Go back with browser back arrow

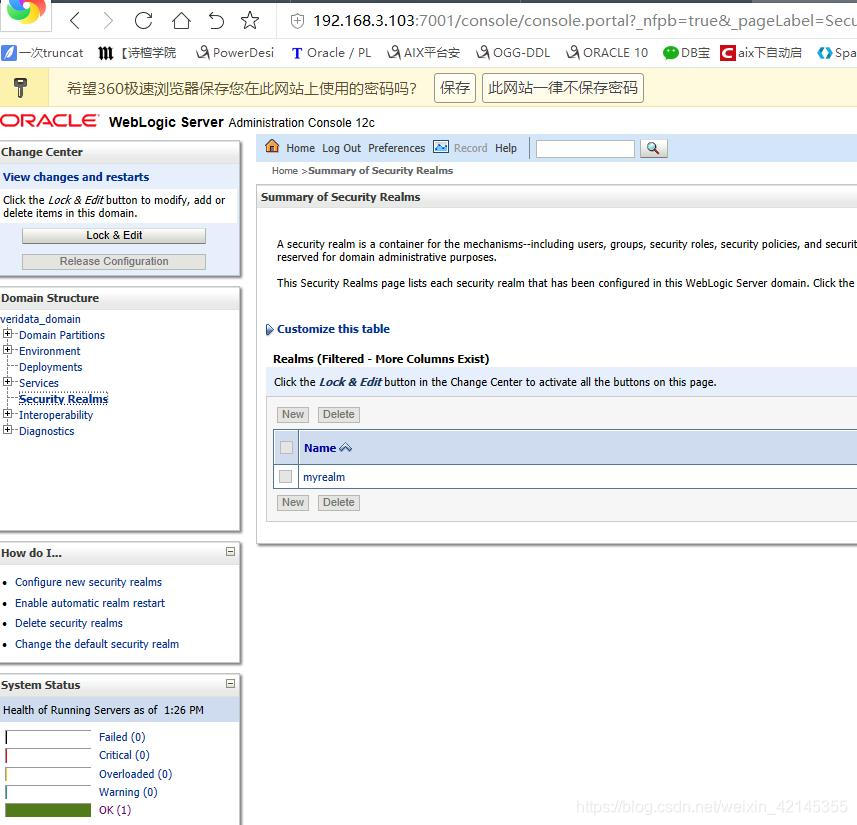click(75, 21)
